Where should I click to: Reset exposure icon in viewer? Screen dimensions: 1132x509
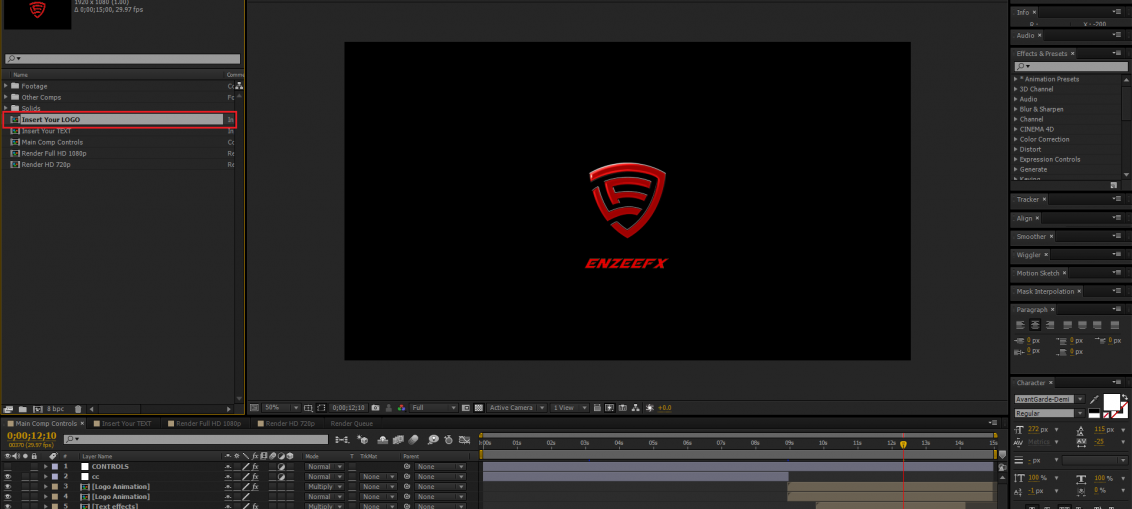click(x=649, y=408)
